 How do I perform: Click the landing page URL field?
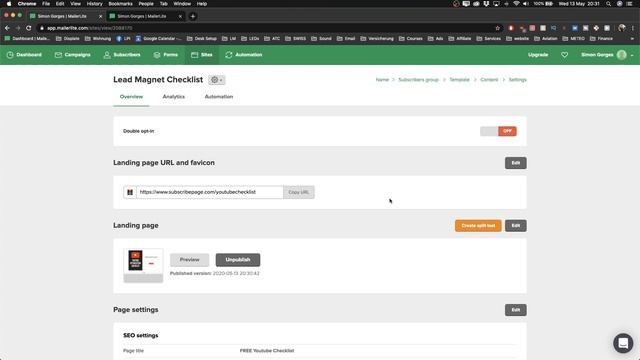pos(209,192)
